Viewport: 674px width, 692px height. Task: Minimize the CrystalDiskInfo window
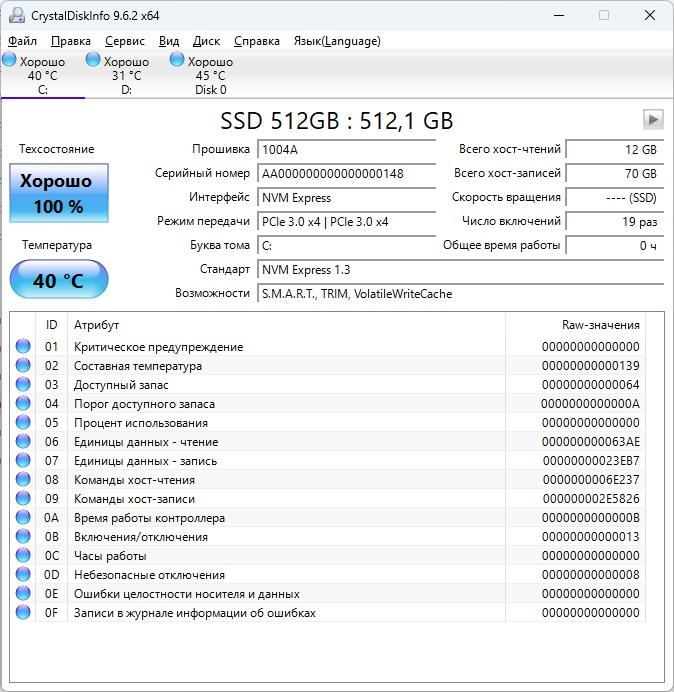point(559,15)
